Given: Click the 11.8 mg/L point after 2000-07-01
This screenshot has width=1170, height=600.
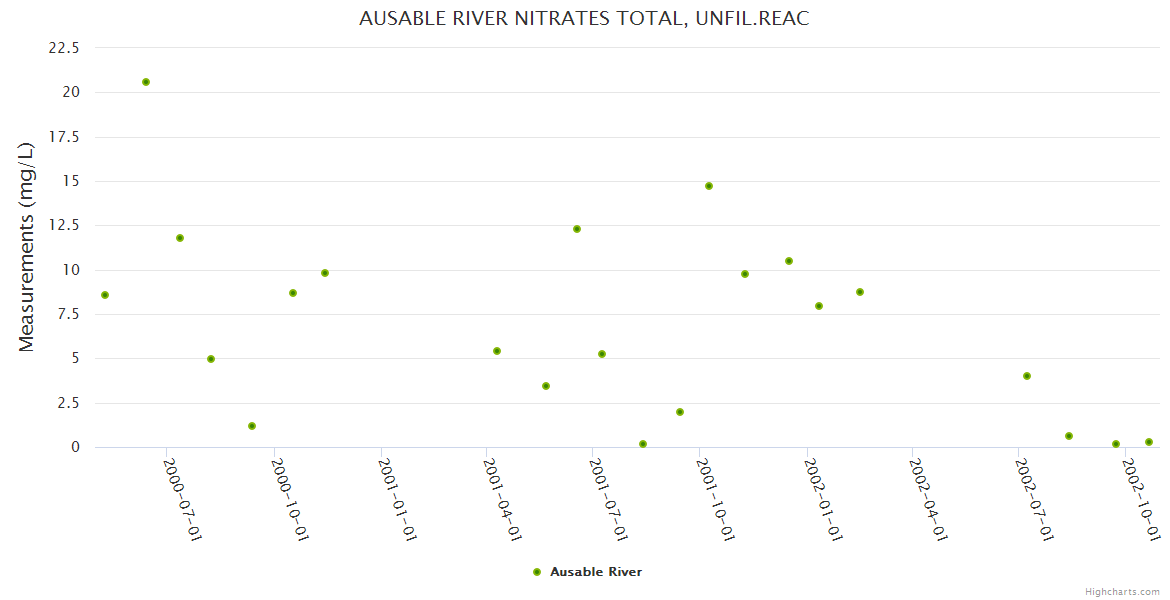Looking at the screenshot, I should pos(180,238).
